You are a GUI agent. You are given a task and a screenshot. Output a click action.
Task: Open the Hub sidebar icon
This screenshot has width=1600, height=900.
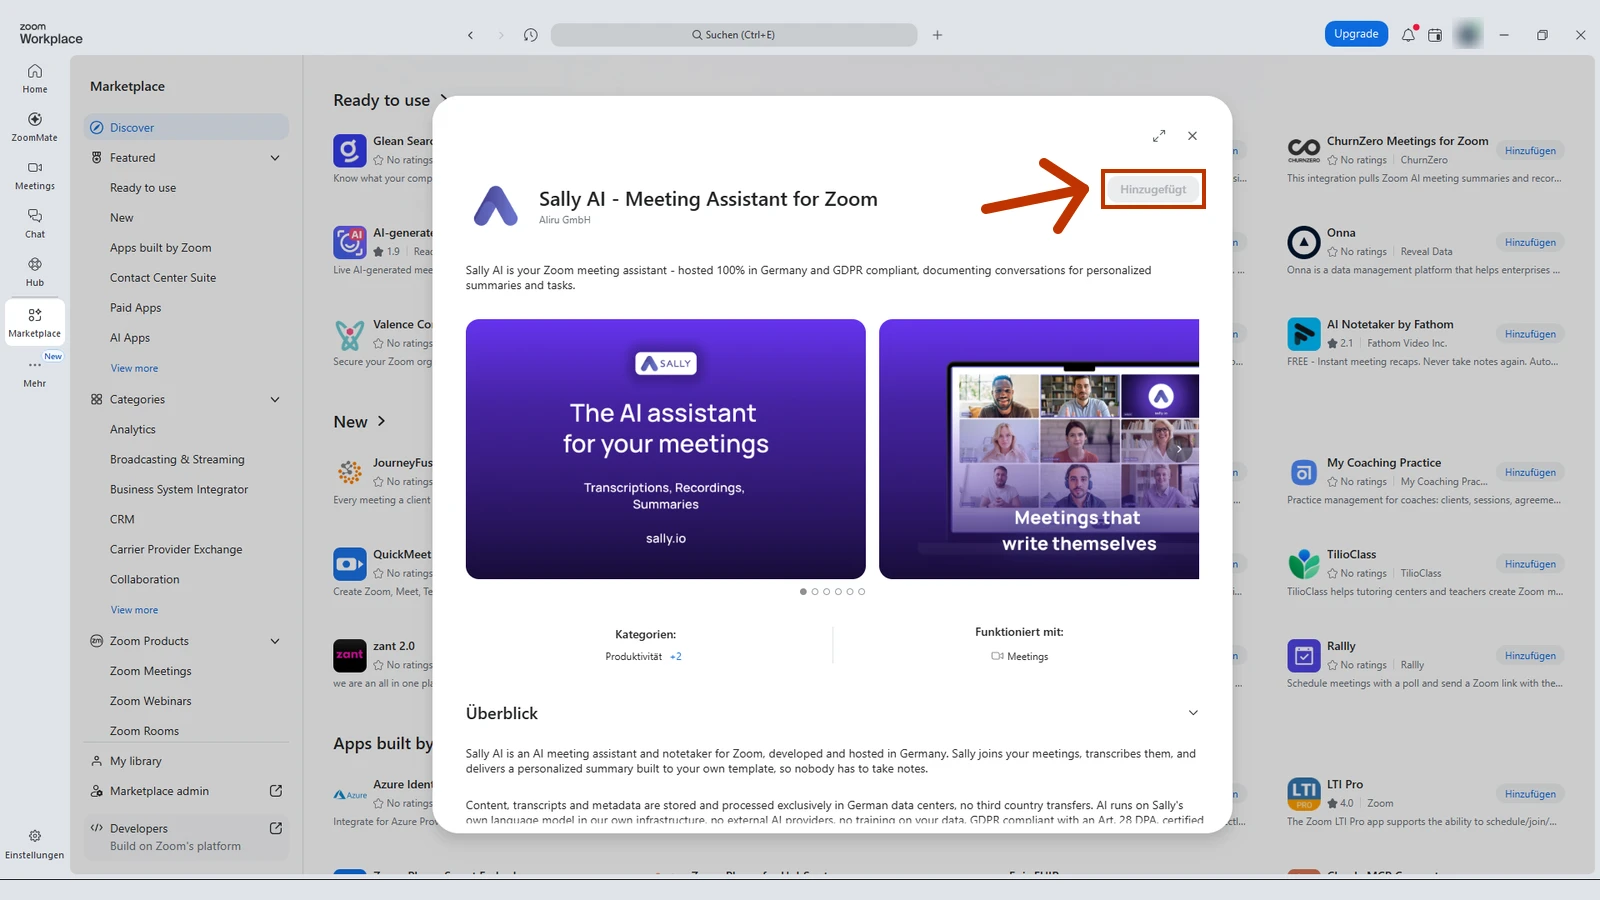tap(35, 272)
